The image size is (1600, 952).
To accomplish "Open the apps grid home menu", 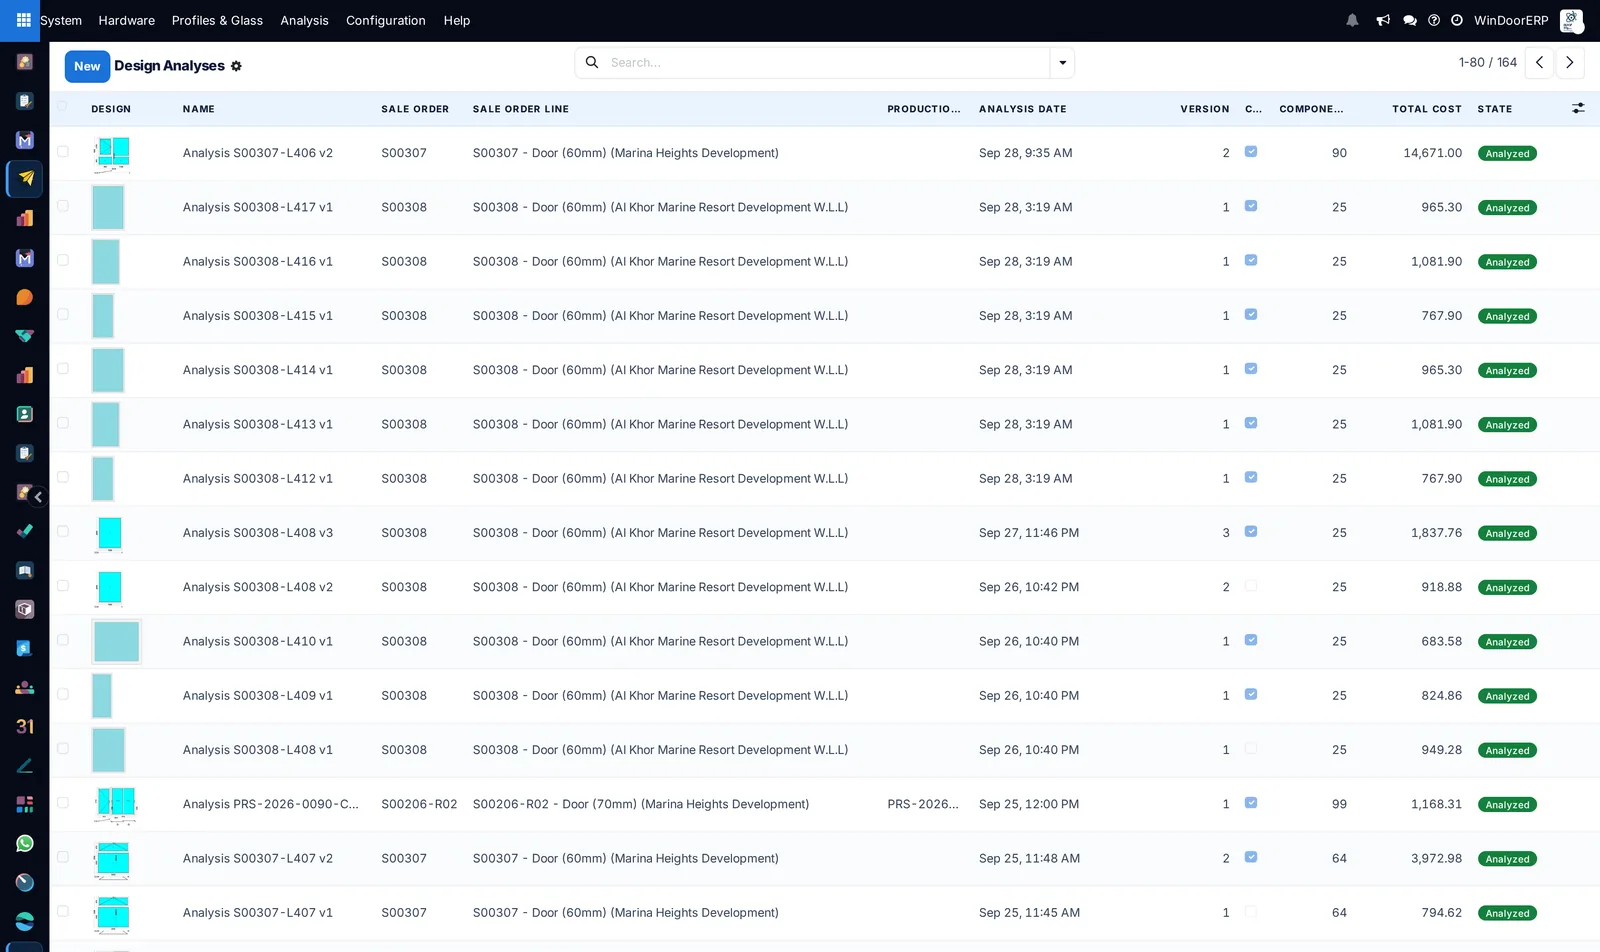I will click(24, 20).
